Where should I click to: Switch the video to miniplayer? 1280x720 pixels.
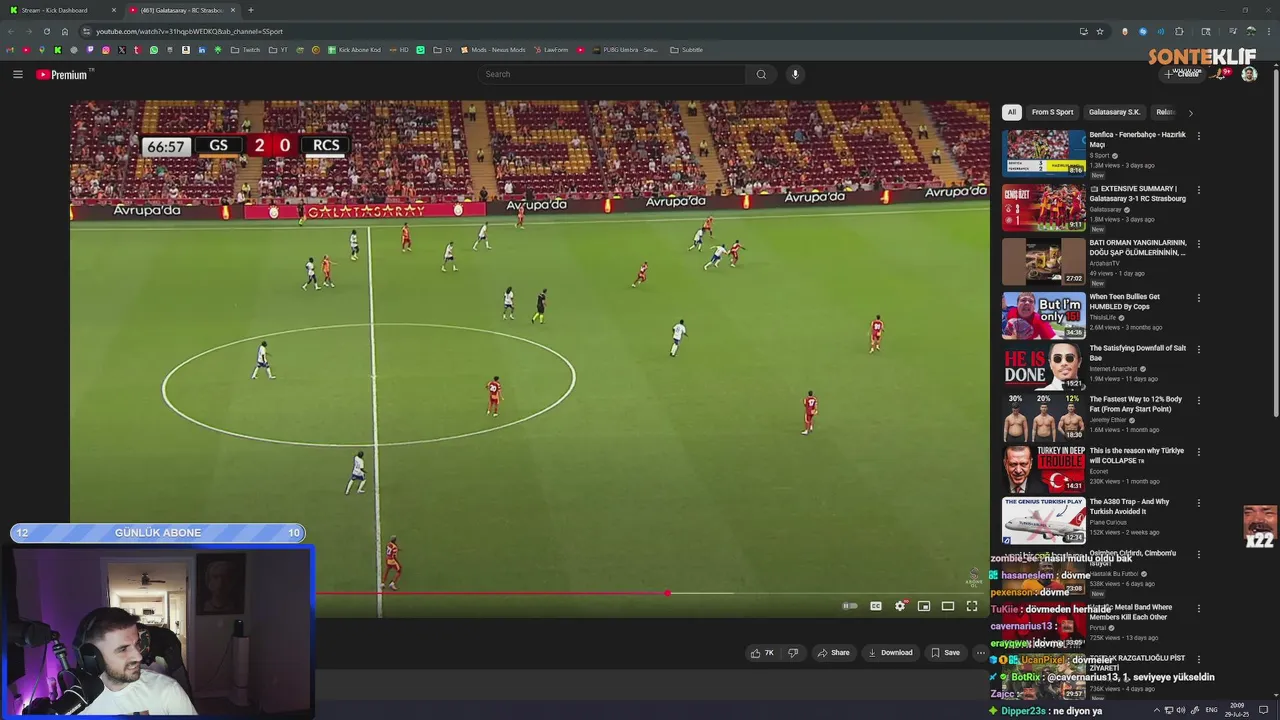[x=924, y=606]
